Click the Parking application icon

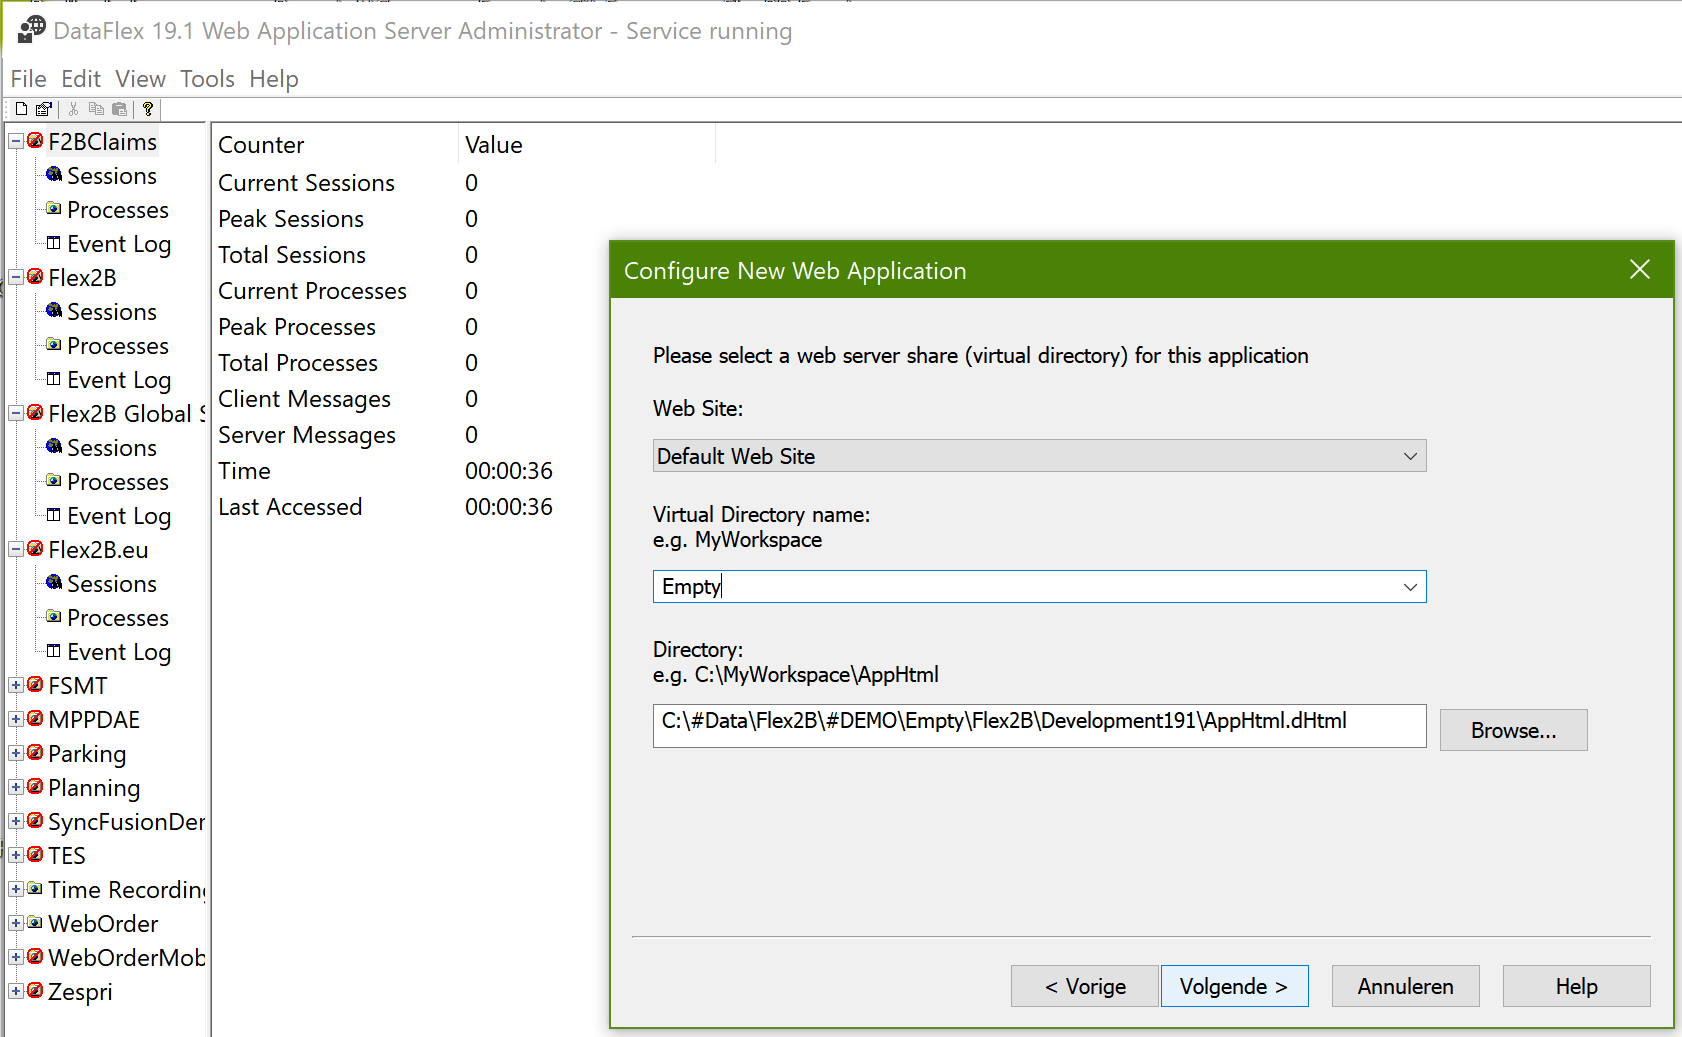tap(35, 753)
